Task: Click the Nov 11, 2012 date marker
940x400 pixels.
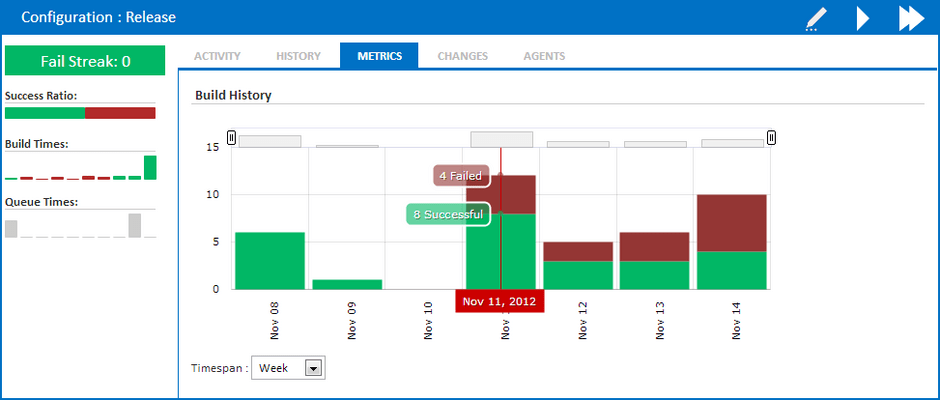Action: (499, 301)
